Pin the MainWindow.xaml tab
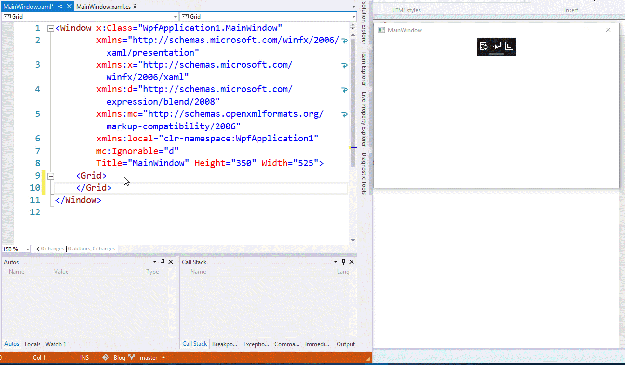 pos(61,6)
